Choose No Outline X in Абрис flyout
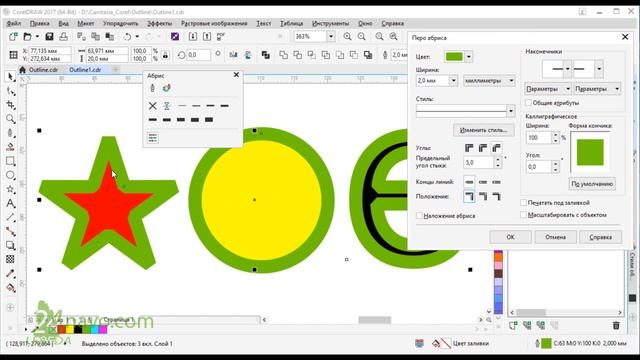Screen dimensions: 640x360 click(153, 106)
